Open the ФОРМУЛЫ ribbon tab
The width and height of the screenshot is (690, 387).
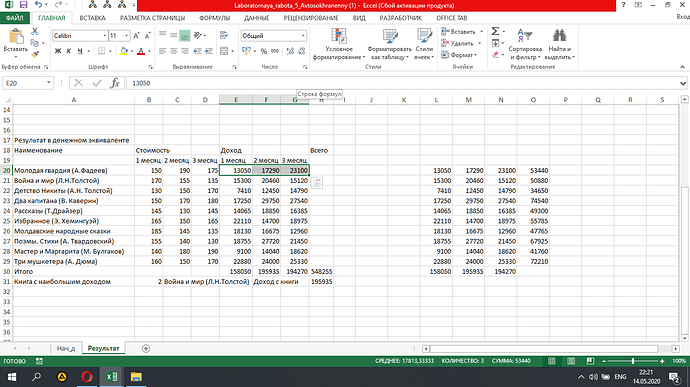click(214, 18)
